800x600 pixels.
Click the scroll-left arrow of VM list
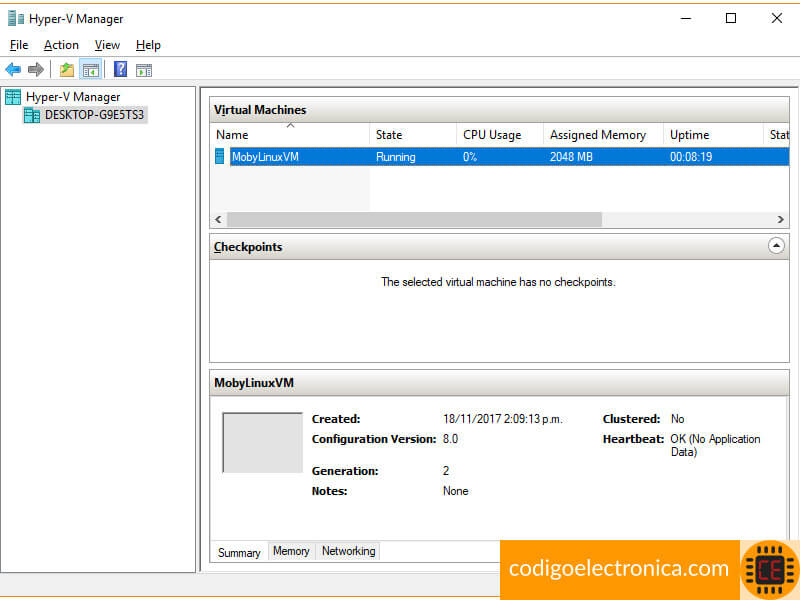click(218, 219)
